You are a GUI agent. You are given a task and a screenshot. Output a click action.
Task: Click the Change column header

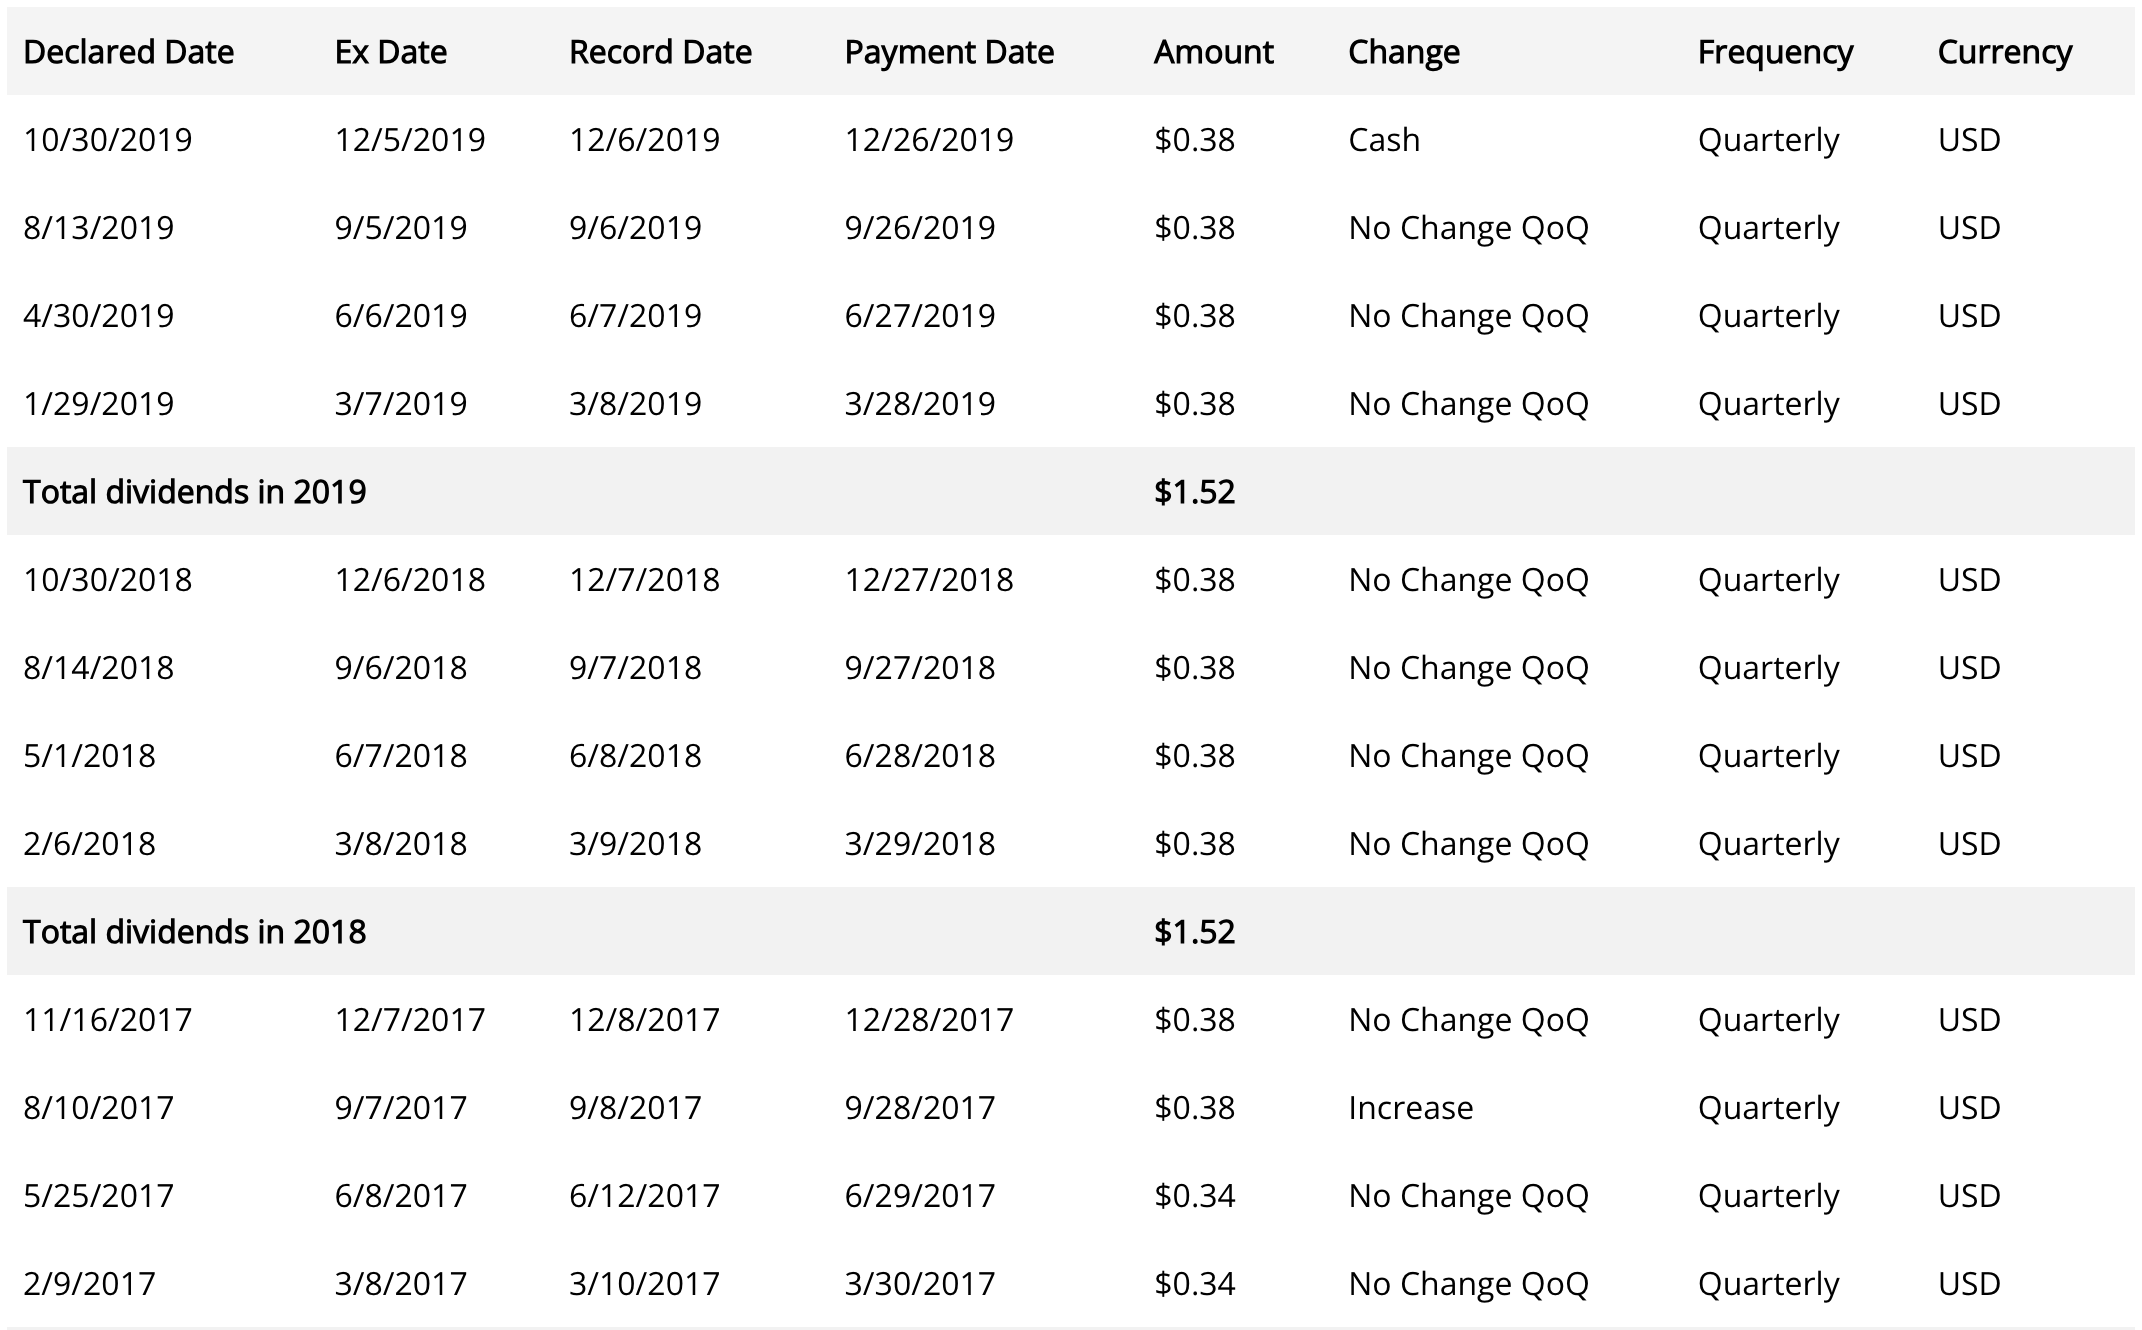tap(1403, 52)
